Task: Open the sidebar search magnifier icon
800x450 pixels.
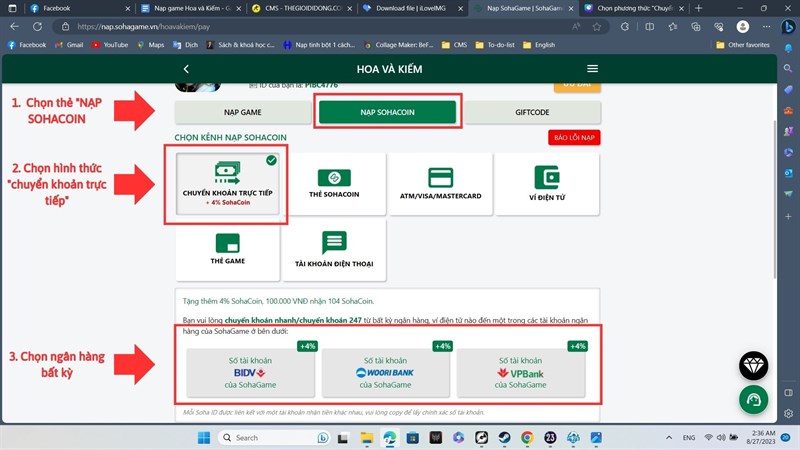Action: pyautogui.click(x=788, y=68)
